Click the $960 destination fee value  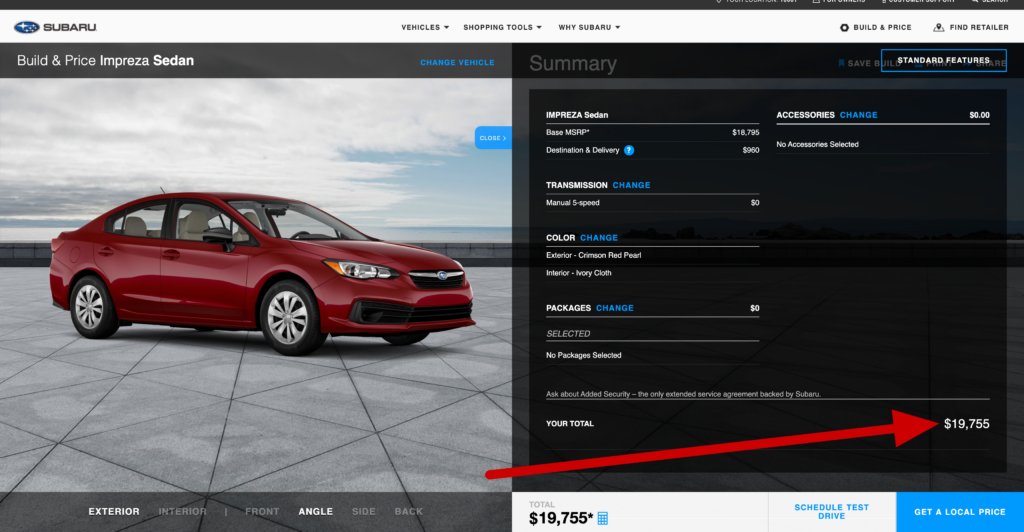click(x=751, y=150)
